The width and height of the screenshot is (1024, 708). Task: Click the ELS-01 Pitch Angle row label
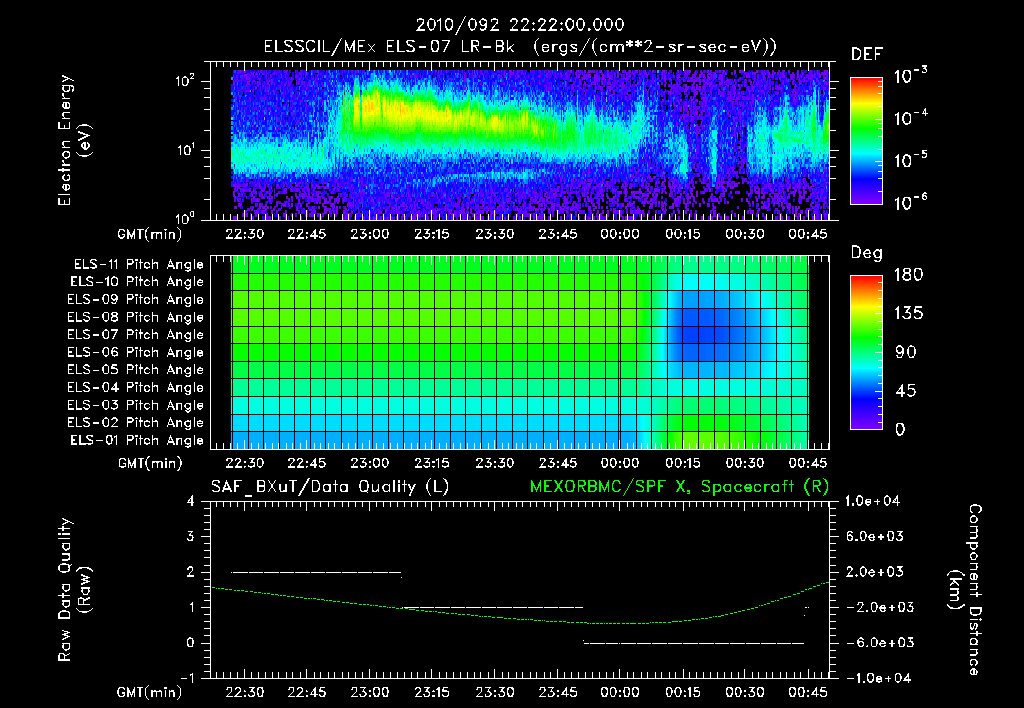[x=137, y=440]
